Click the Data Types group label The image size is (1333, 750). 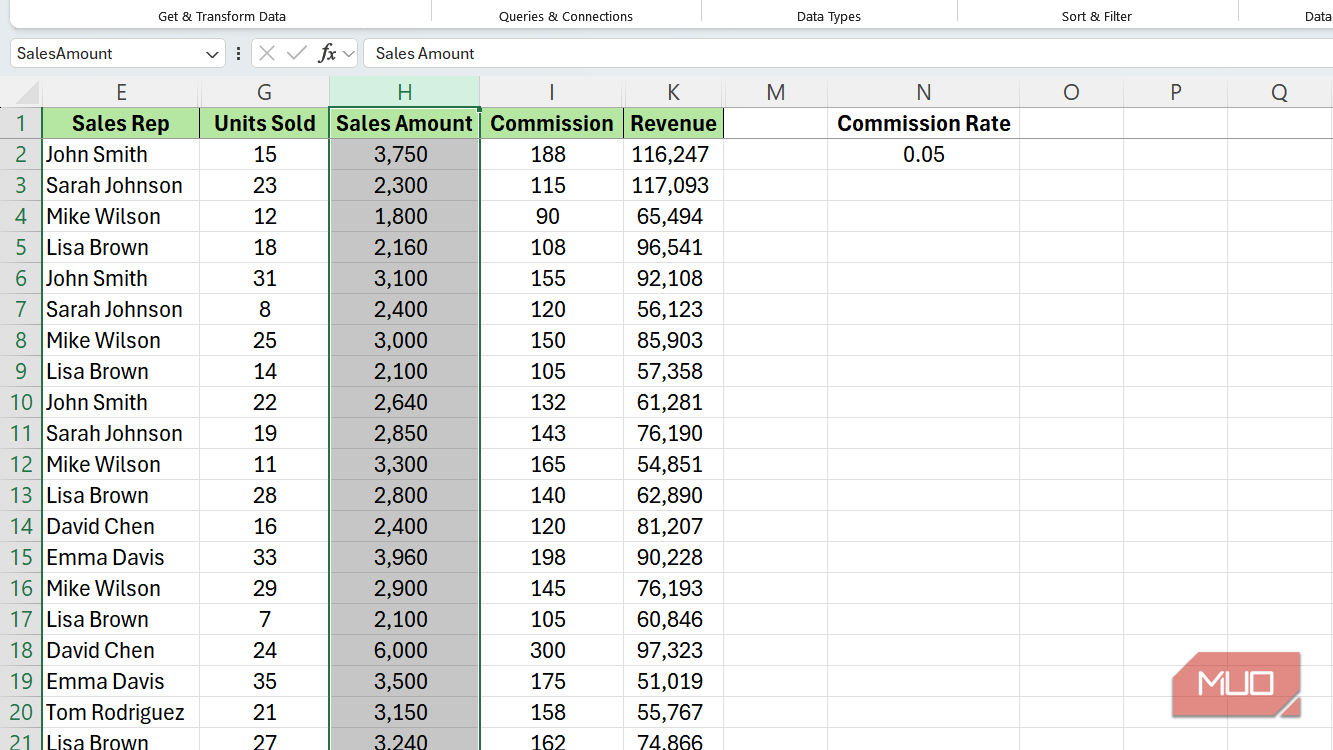click(829, 17)
